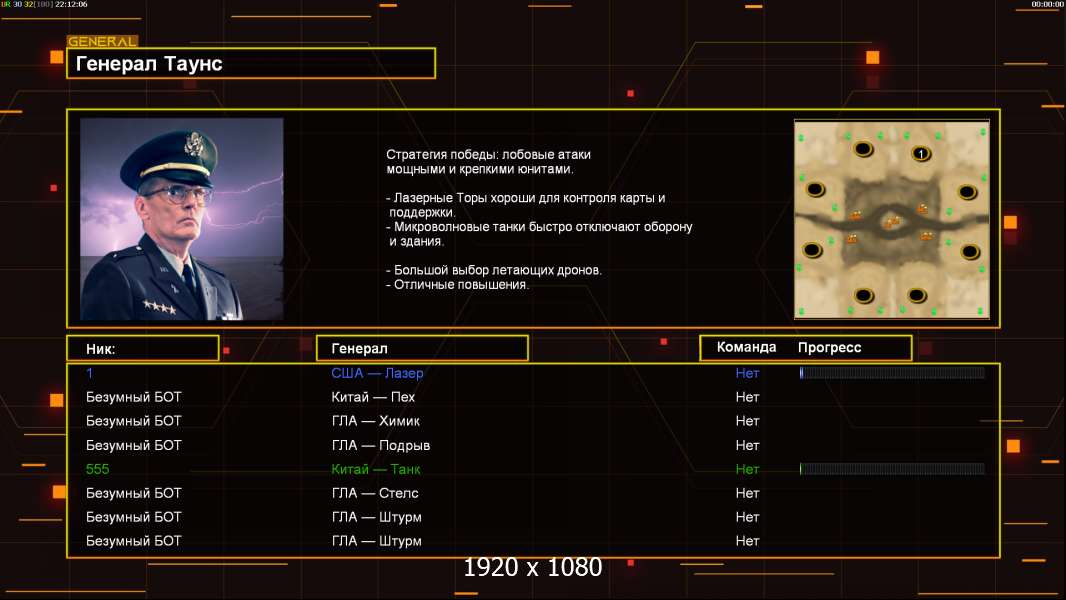Click the "Прогресс" column header

(829, 348)
